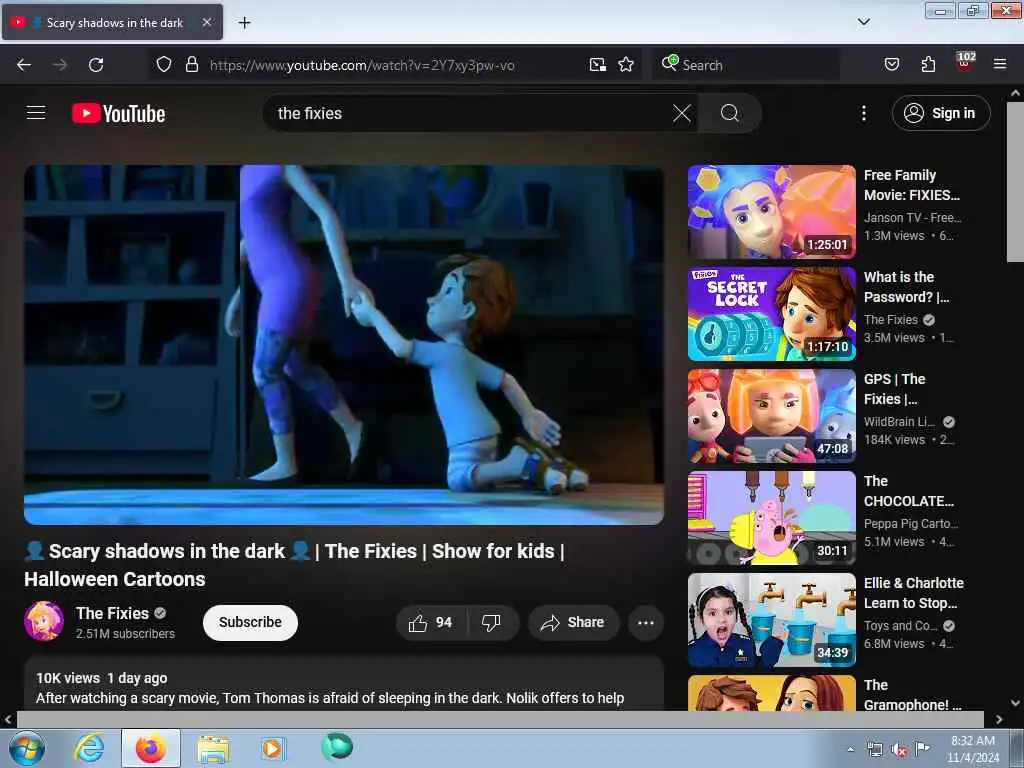Open the Windows Start menu
1024x768 pixels.
tap(26, 748)
